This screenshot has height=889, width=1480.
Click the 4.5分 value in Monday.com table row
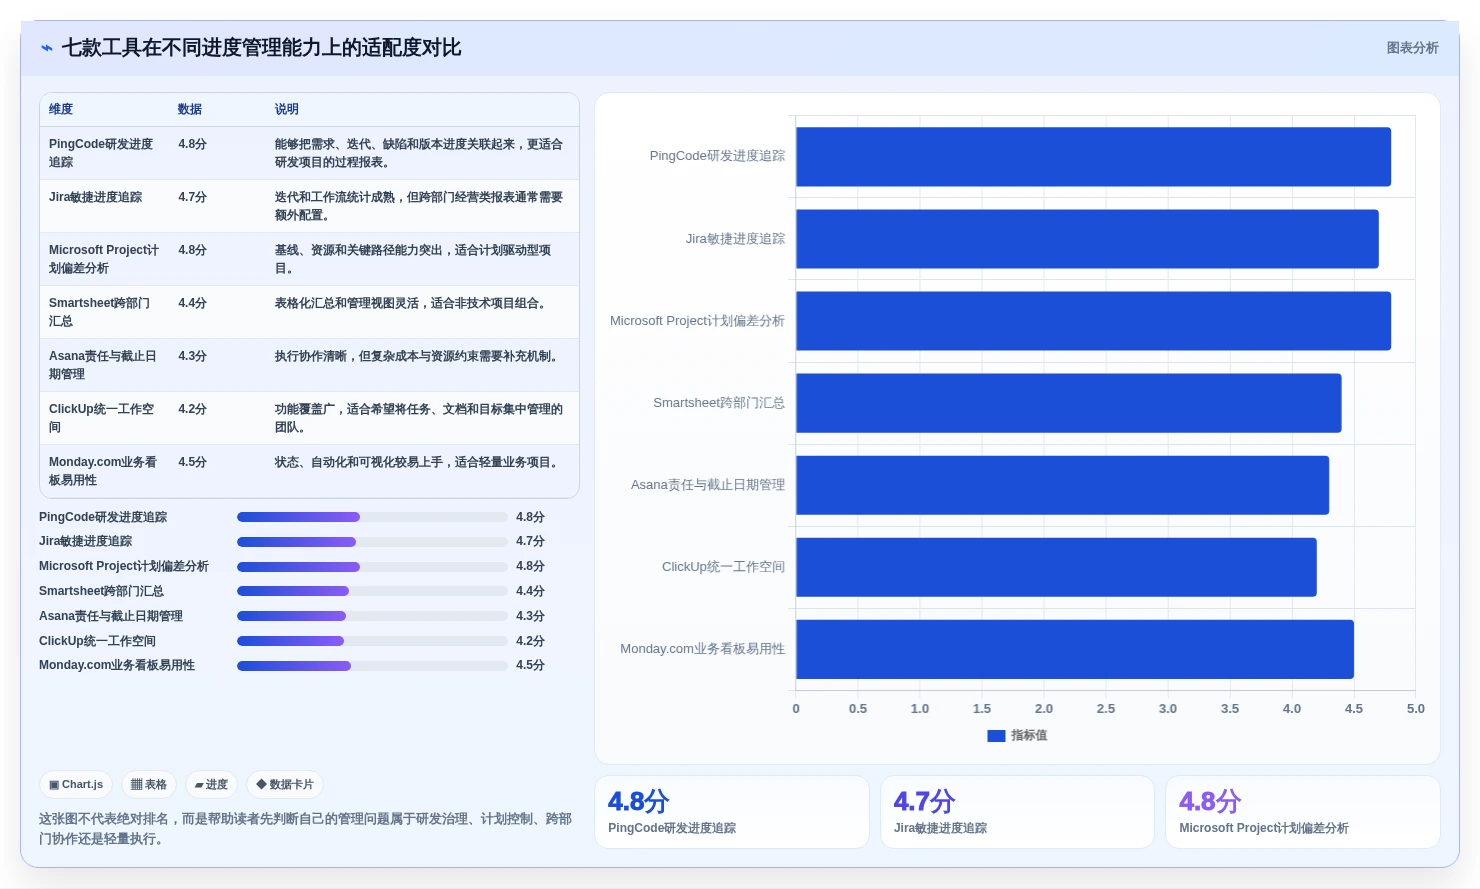(x=193, y=462)
